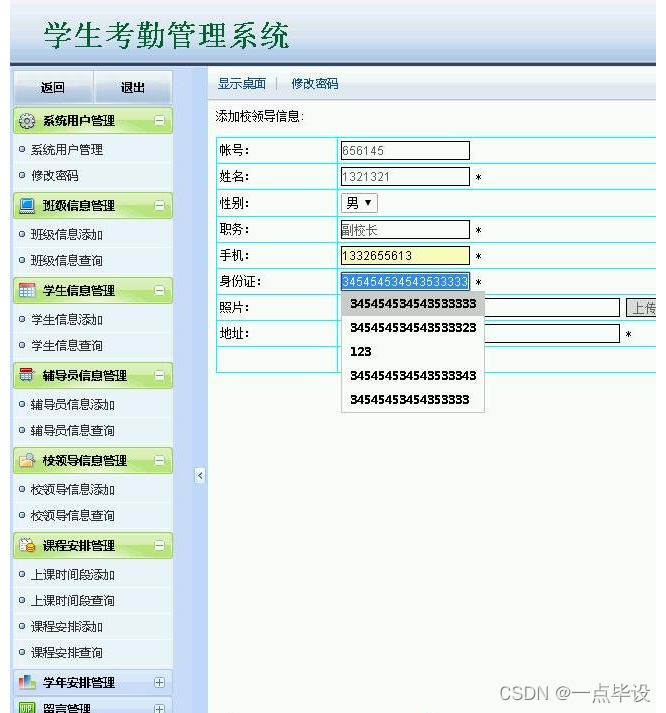Click the computer icon beside 班级信息管理
This screenshot has width=666, height=713.
tap(27, 206)
